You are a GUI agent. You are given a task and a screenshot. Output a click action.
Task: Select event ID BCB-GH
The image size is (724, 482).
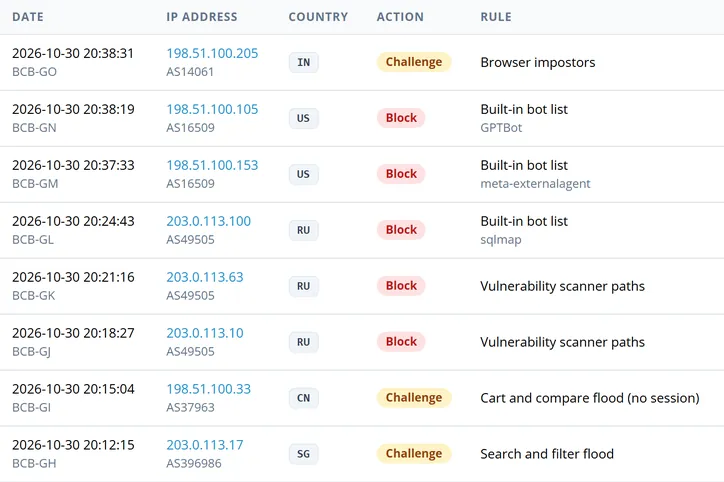[34, 464]
